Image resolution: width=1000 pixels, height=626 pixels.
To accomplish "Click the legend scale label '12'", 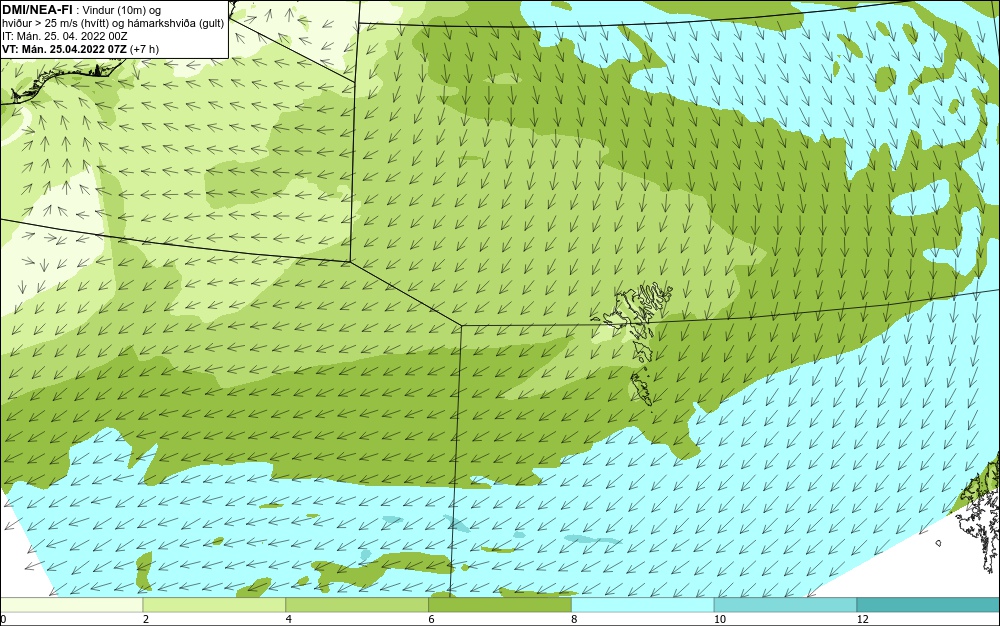I will pyautogui.click(x=863, y=619).
